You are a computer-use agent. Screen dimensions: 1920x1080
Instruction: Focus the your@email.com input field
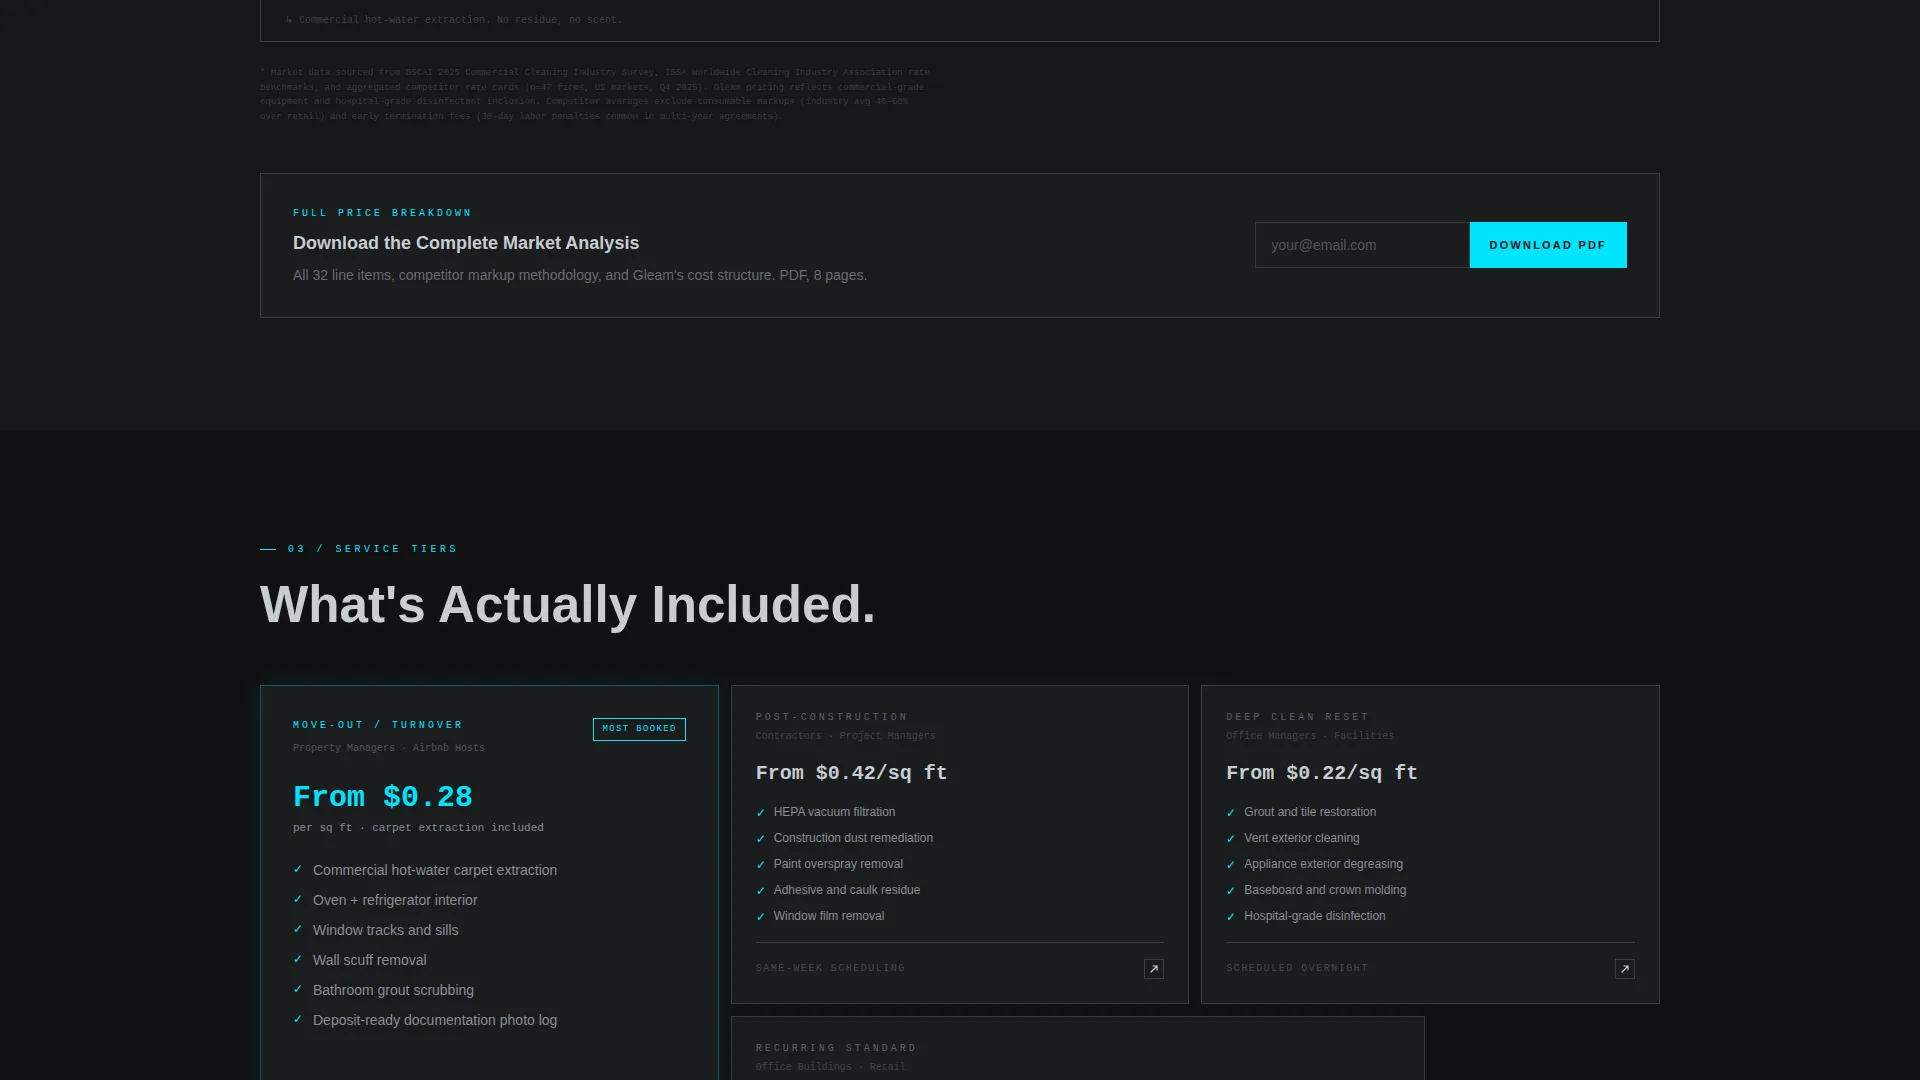point(1362,245)
